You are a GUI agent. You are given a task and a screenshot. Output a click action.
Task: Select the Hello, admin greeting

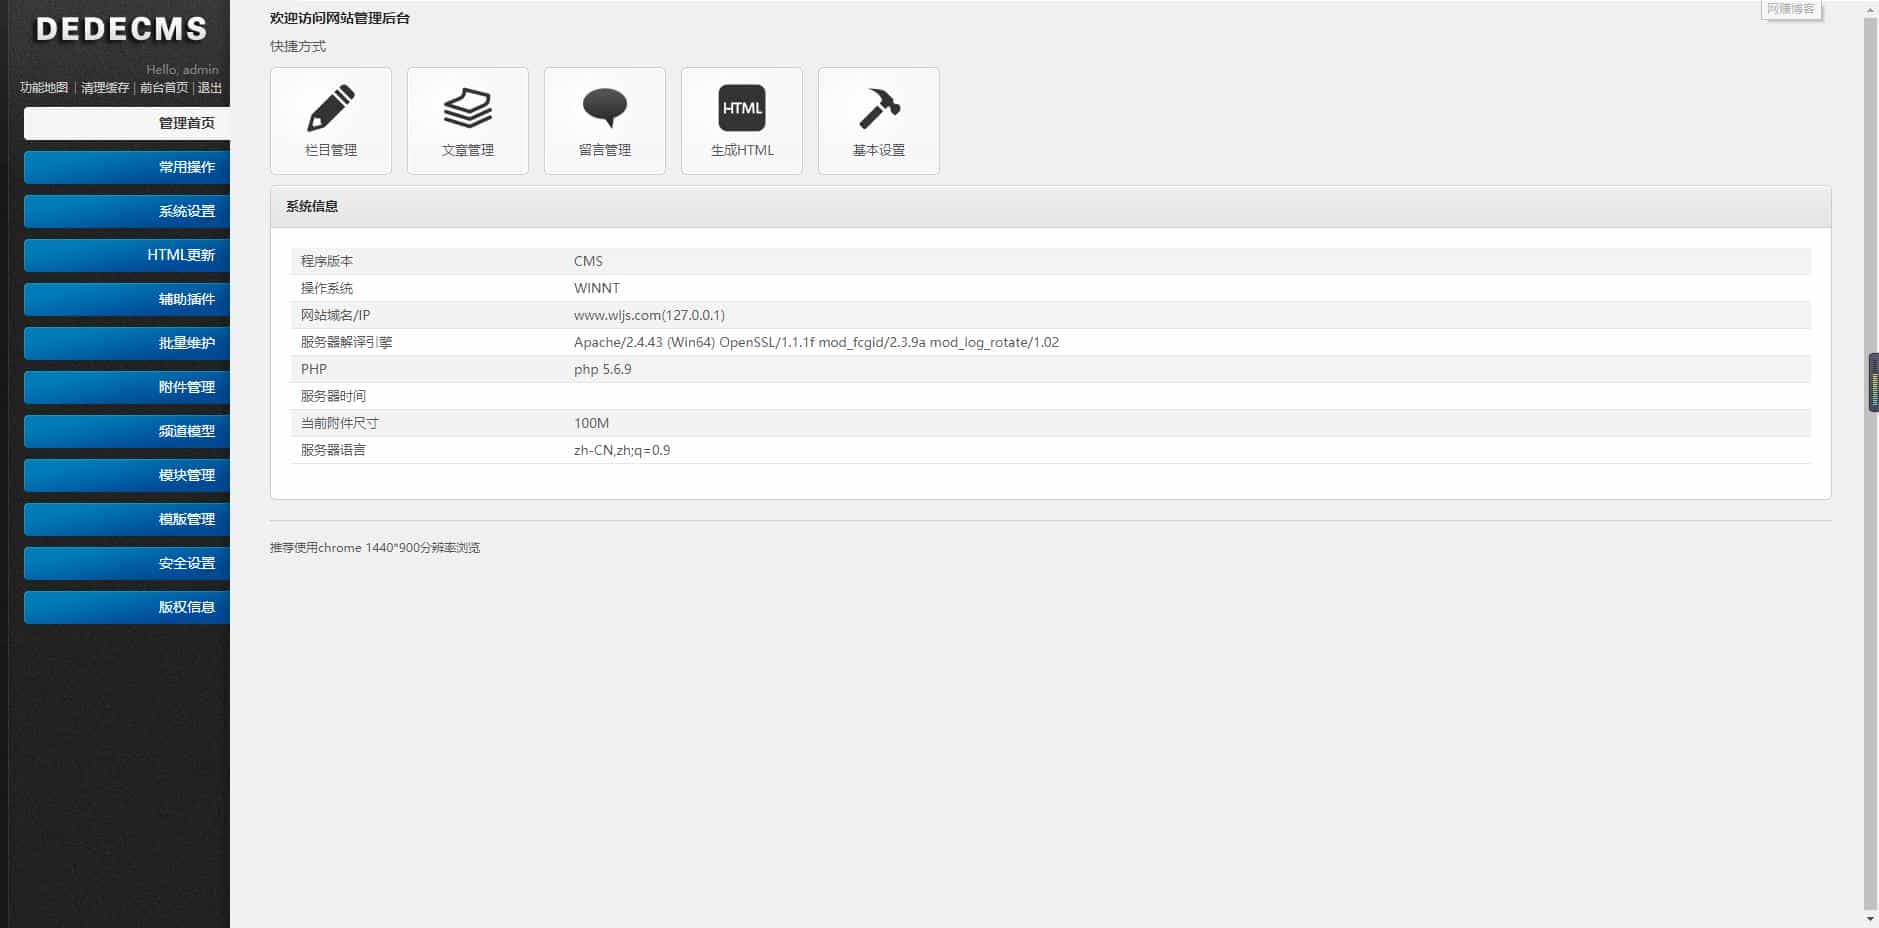point(182,70)
